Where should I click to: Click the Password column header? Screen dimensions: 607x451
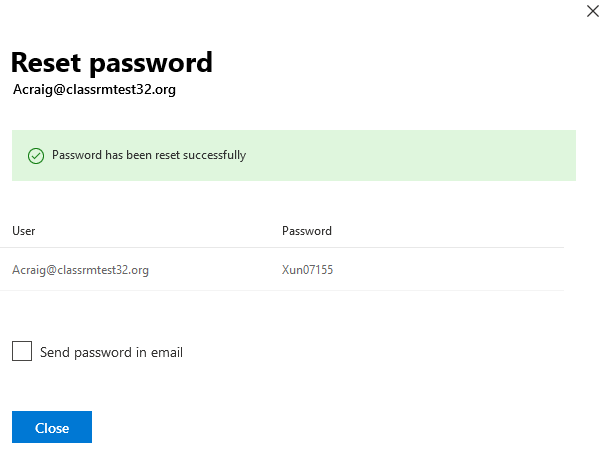(306, 231)
